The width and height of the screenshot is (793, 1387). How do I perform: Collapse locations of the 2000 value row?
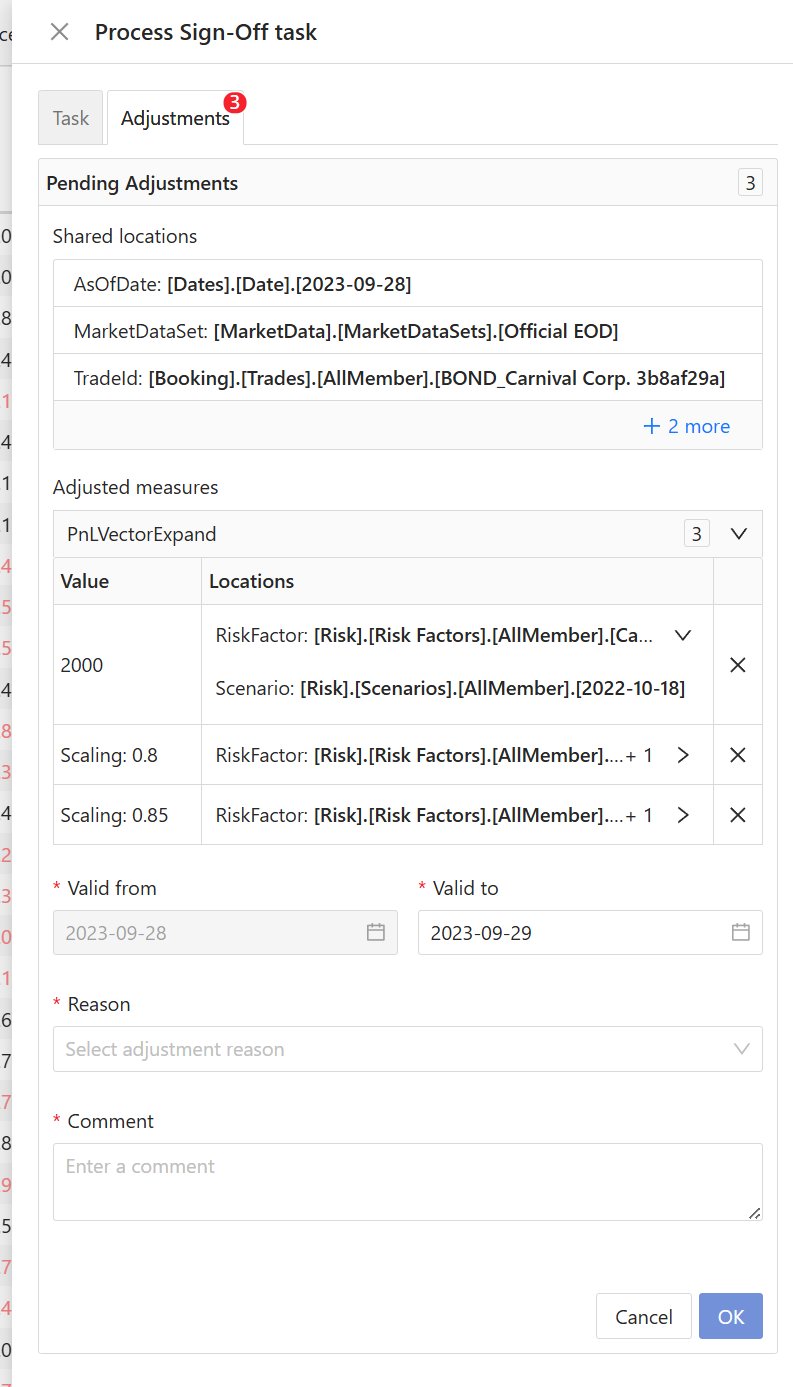coord(683,635)
